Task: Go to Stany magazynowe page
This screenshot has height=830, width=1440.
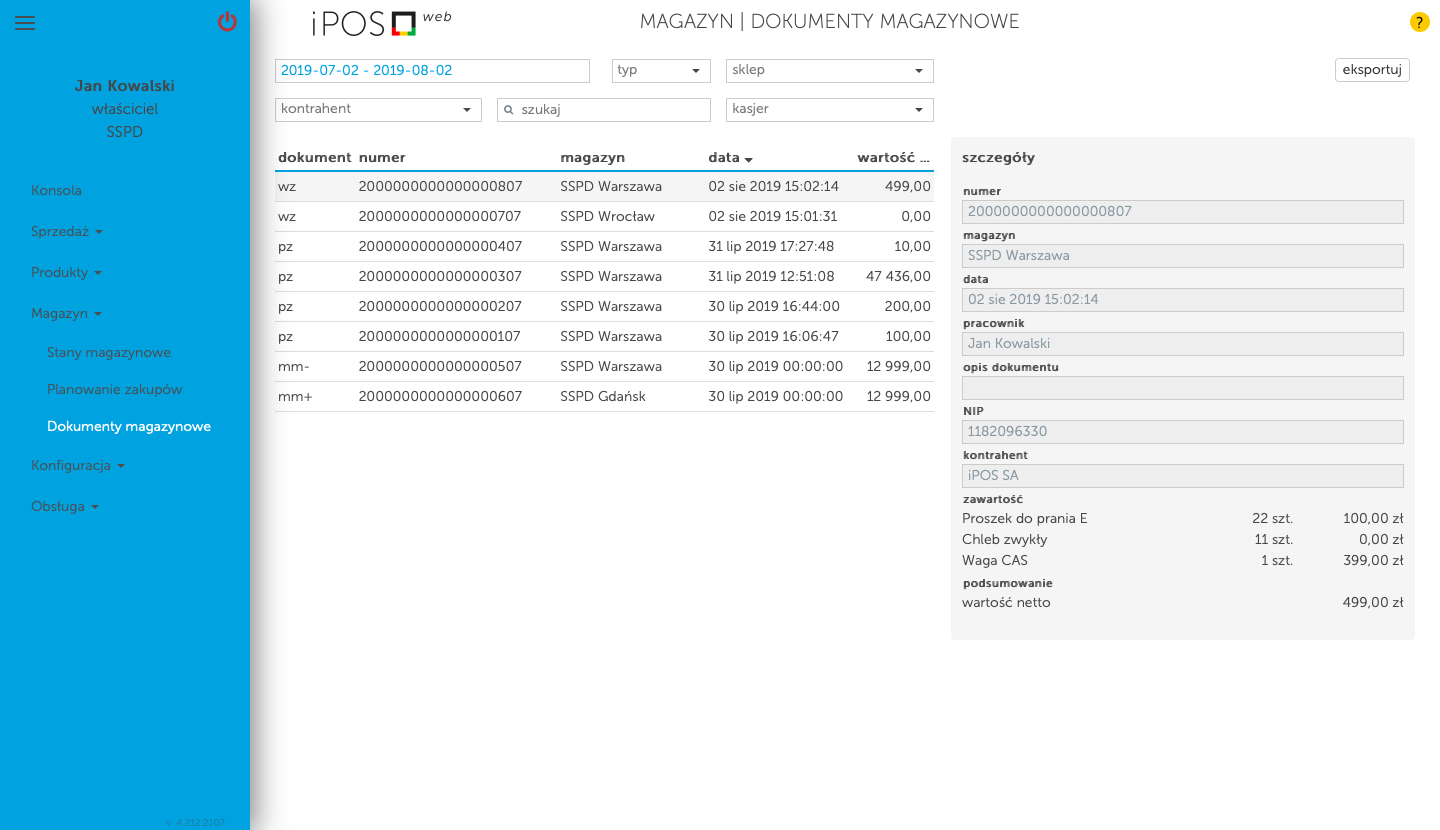Action: pyautogui.click(x=109, y=352)
